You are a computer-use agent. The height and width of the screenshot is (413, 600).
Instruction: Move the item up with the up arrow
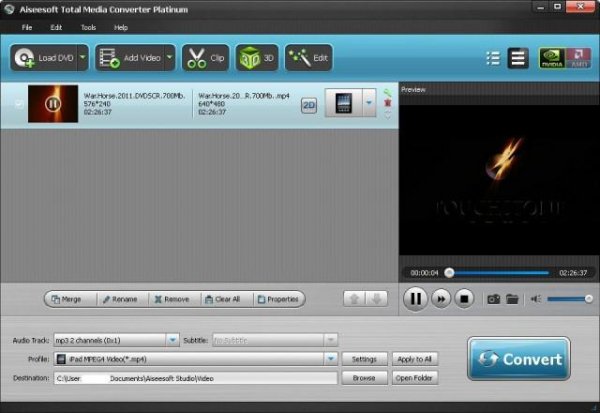point(354,299)
